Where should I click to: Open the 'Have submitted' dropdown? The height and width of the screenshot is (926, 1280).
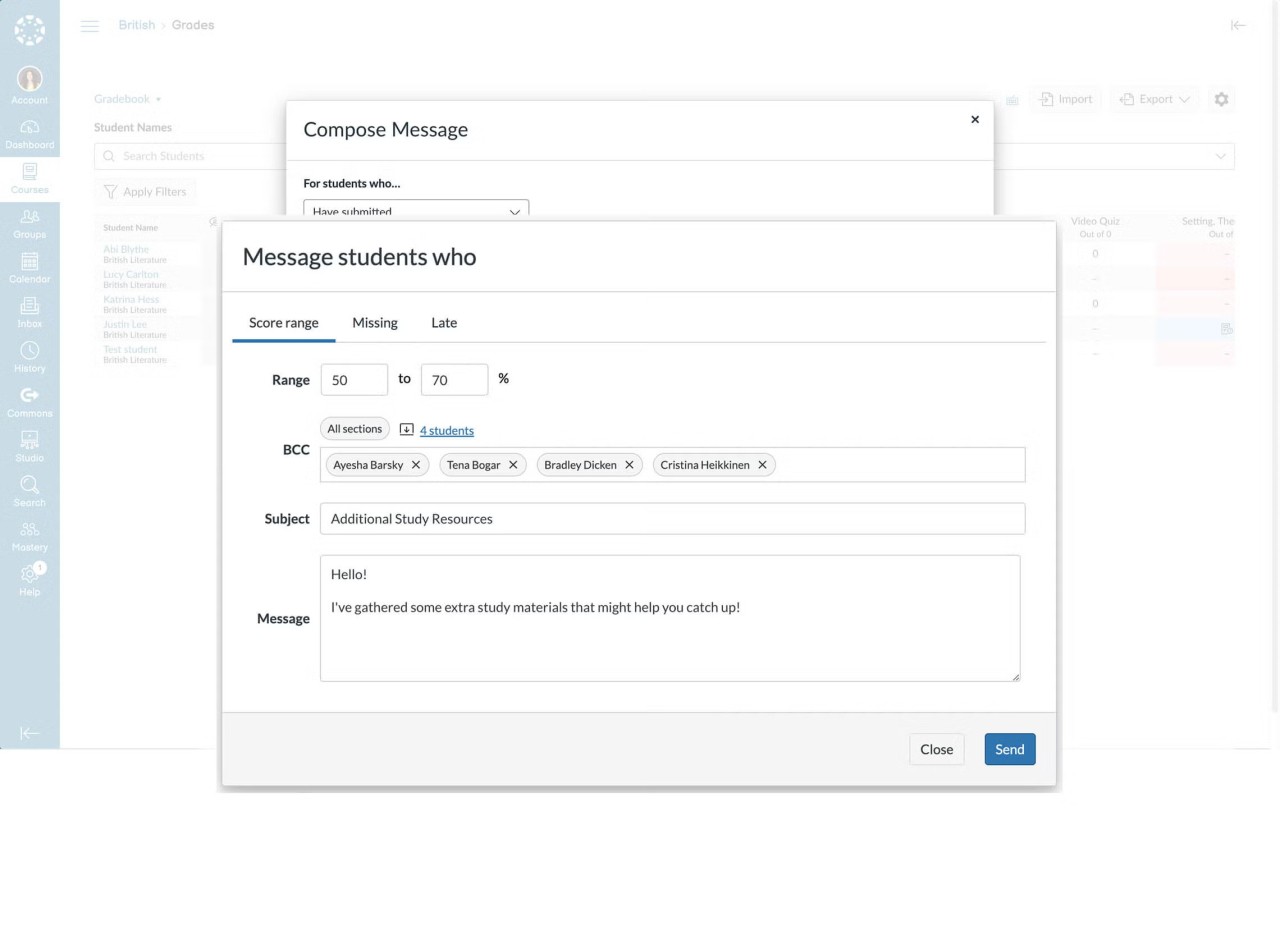coord(416,211)
